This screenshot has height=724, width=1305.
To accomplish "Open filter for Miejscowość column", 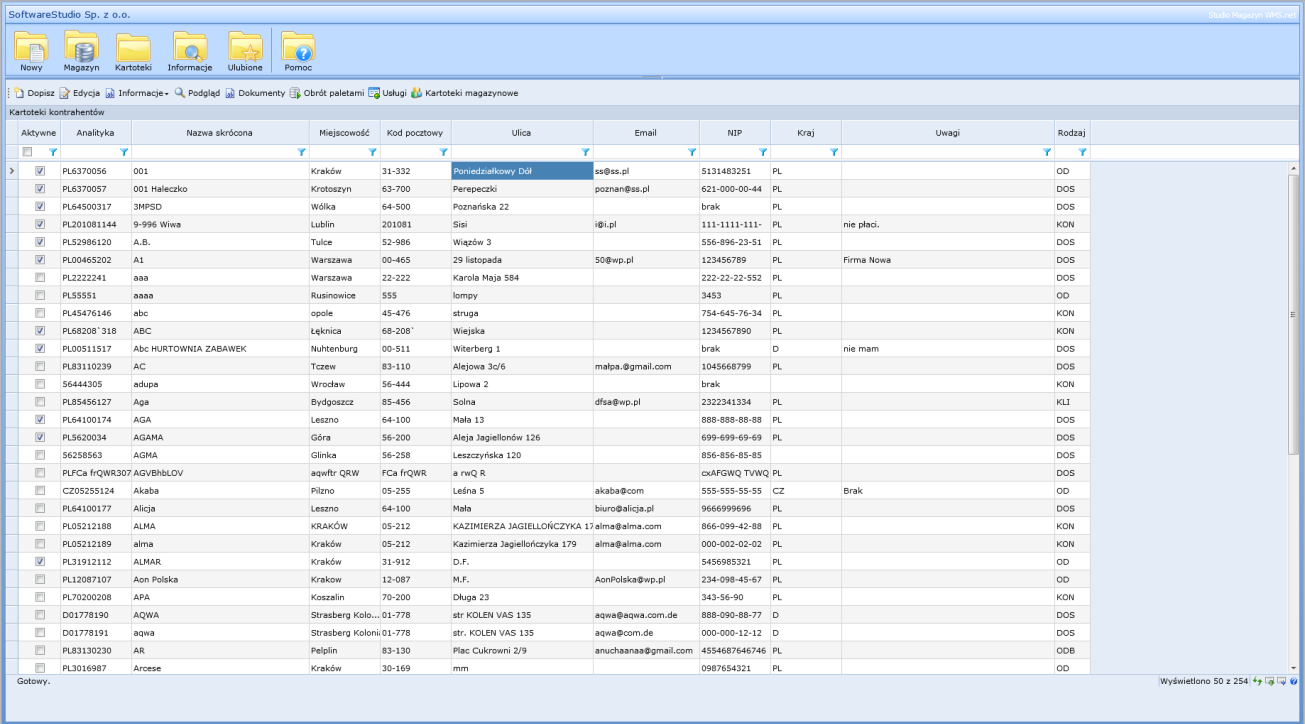I will coord(372,152).
